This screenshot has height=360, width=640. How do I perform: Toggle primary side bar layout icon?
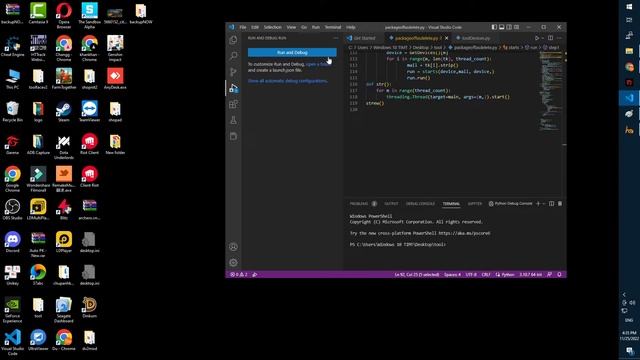[x=494, y=27]
